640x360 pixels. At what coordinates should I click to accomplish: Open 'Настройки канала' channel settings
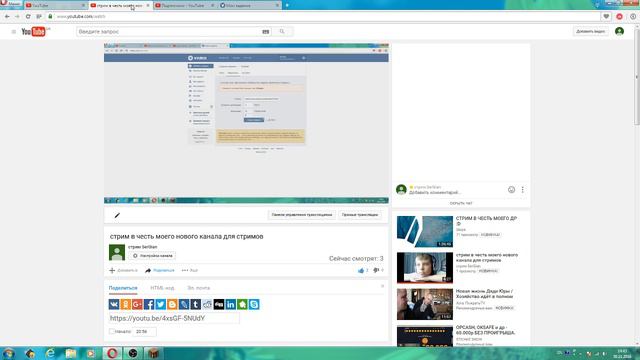pos(152,256)
